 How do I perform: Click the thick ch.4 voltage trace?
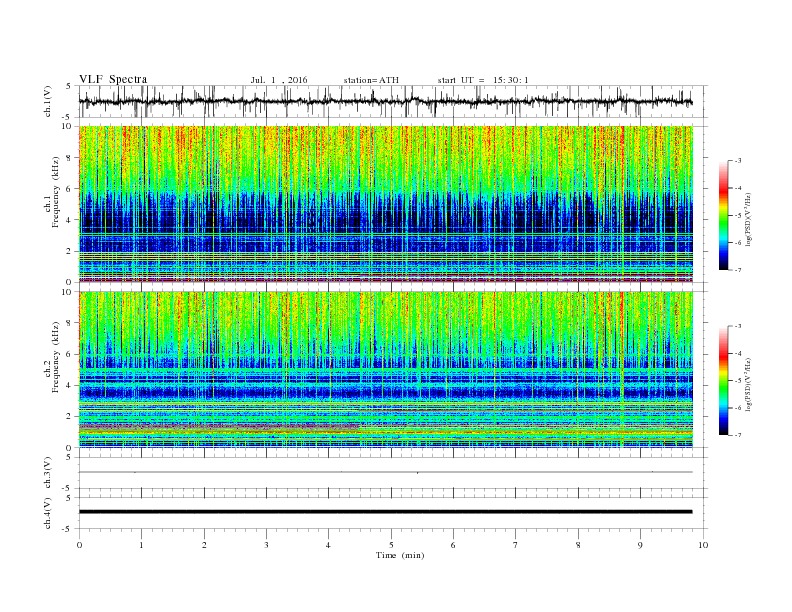pyautogui.click(x=386, y=512)
